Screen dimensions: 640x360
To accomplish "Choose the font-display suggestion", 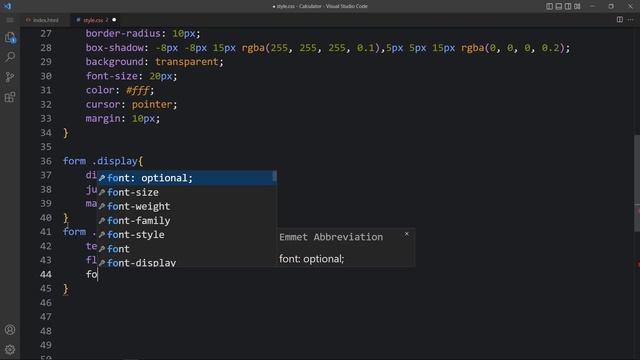I will coord(187,262).
